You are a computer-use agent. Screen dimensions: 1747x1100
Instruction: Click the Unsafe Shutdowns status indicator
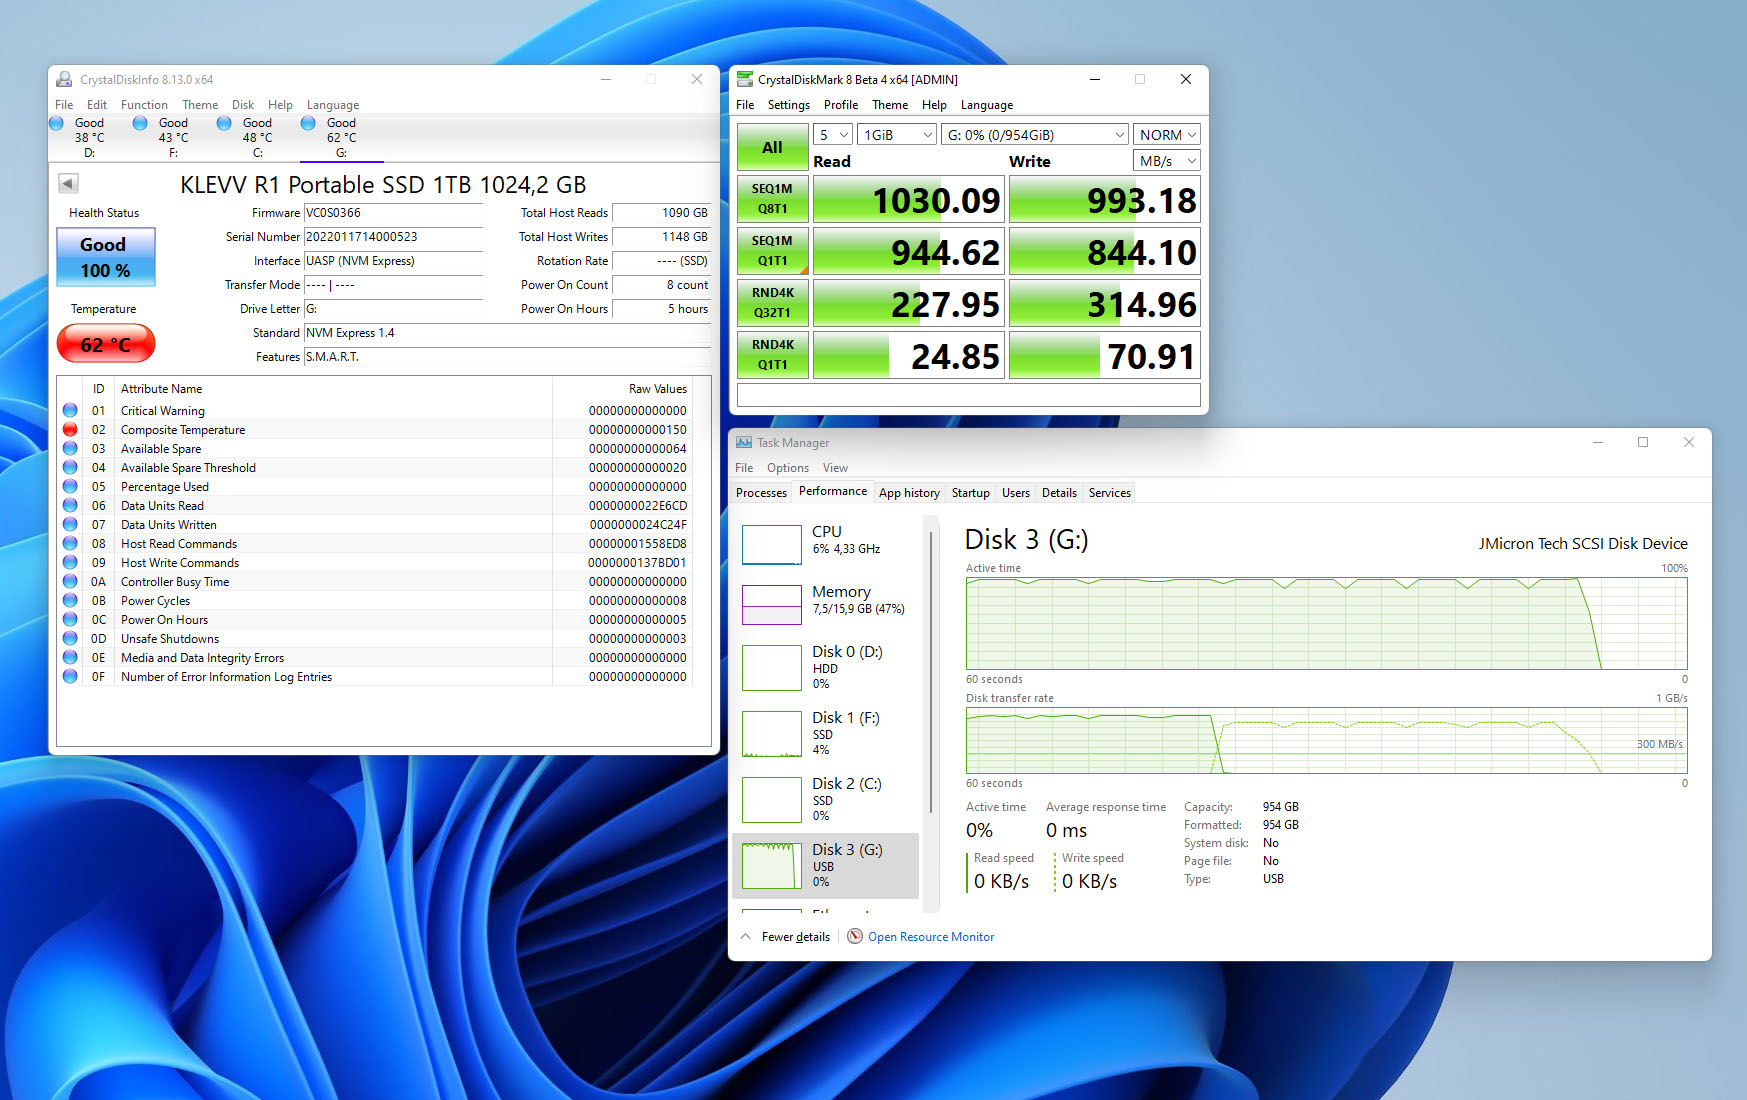[x=70, y=638]
